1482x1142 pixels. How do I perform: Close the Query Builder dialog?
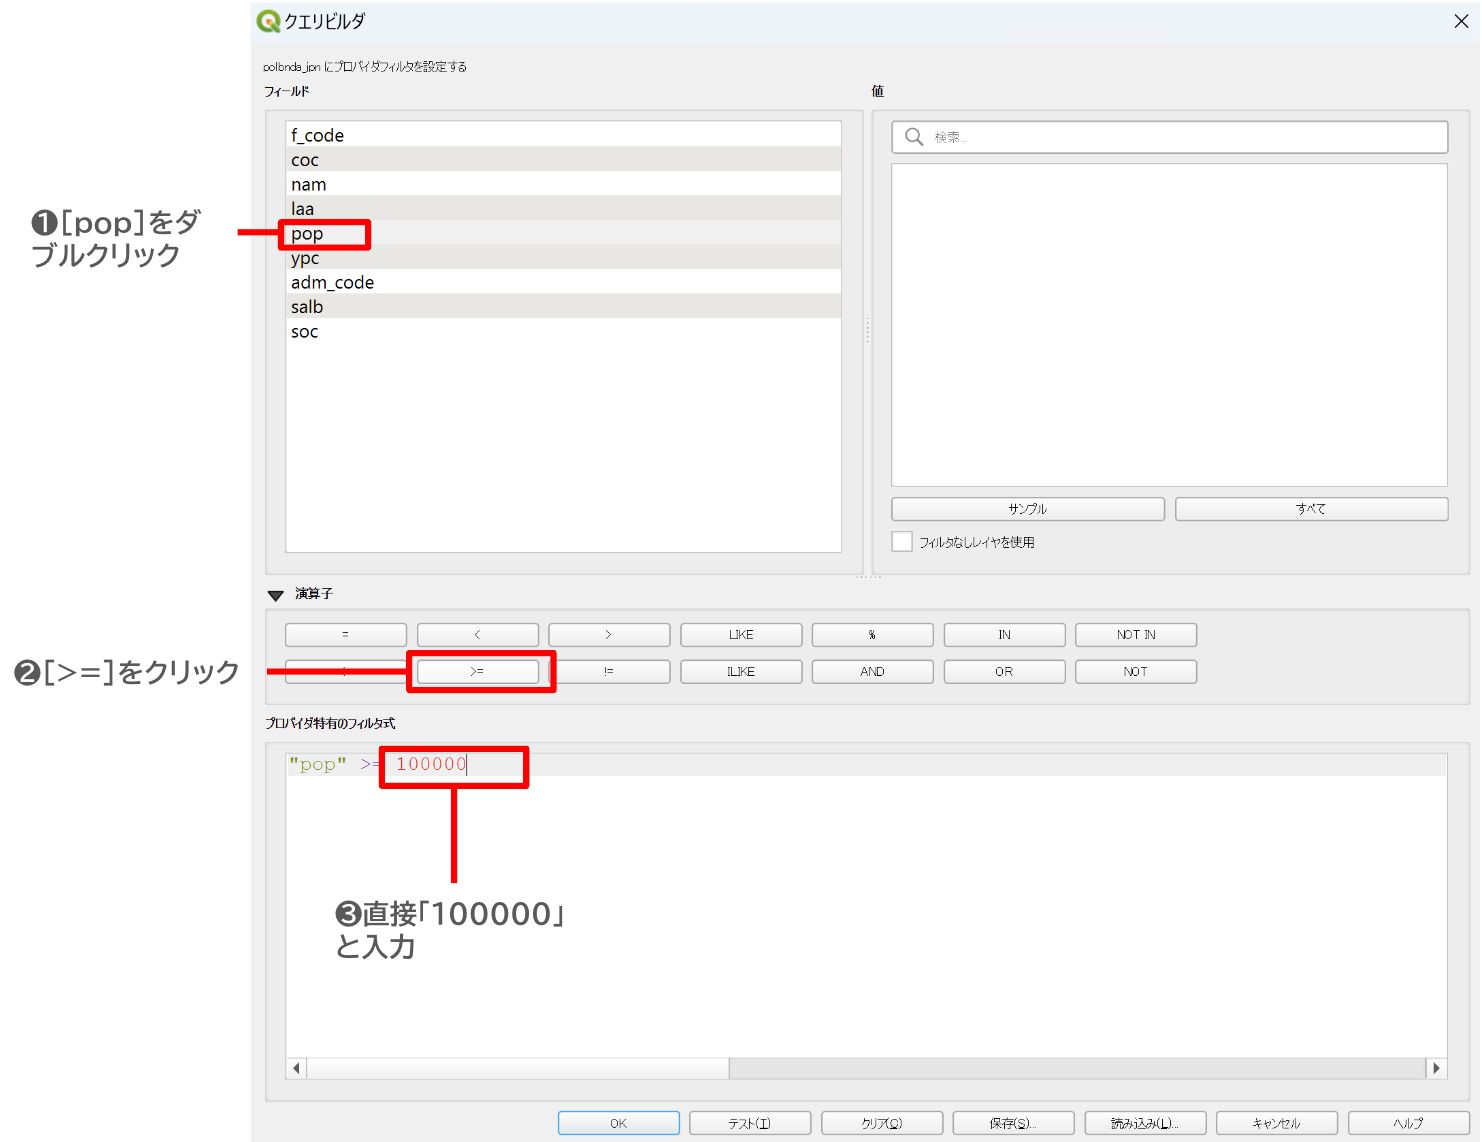[x=1460, y=21]
